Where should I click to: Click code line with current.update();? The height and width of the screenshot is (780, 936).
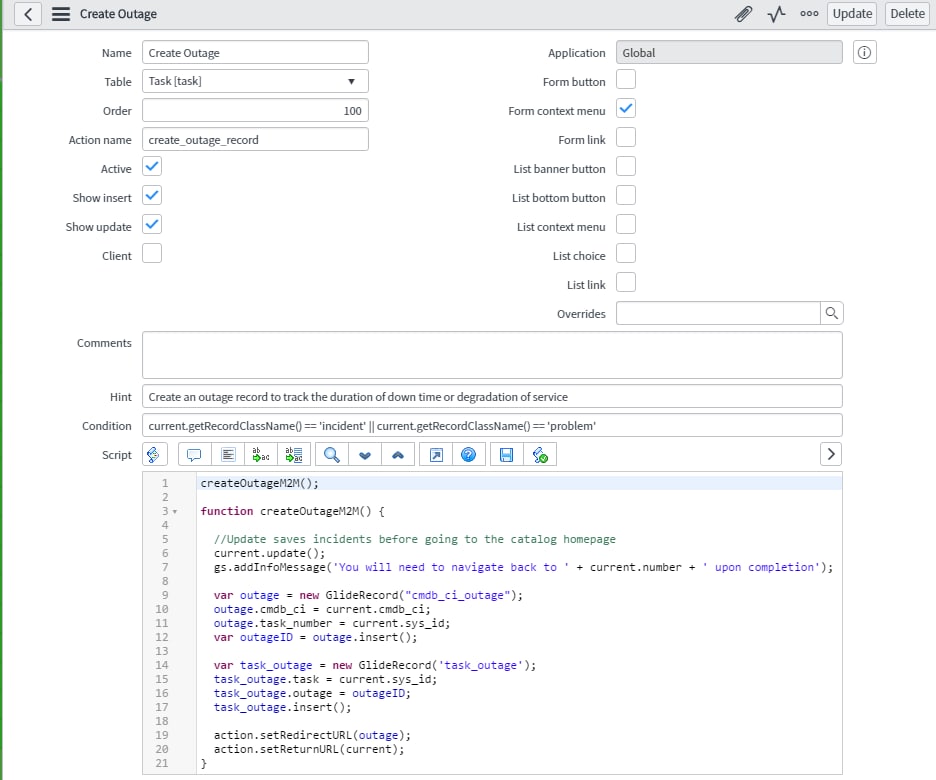point(269,553)
